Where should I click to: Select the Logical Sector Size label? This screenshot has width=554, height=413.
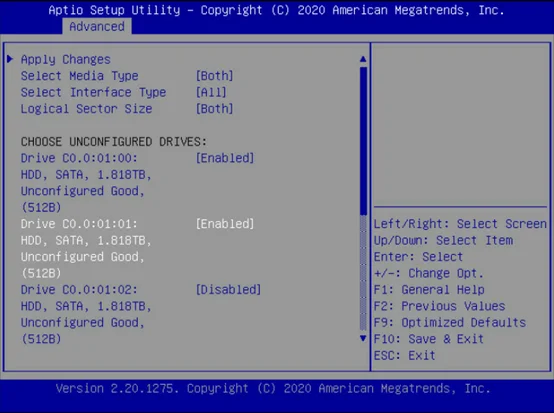(x=87, y=109)
